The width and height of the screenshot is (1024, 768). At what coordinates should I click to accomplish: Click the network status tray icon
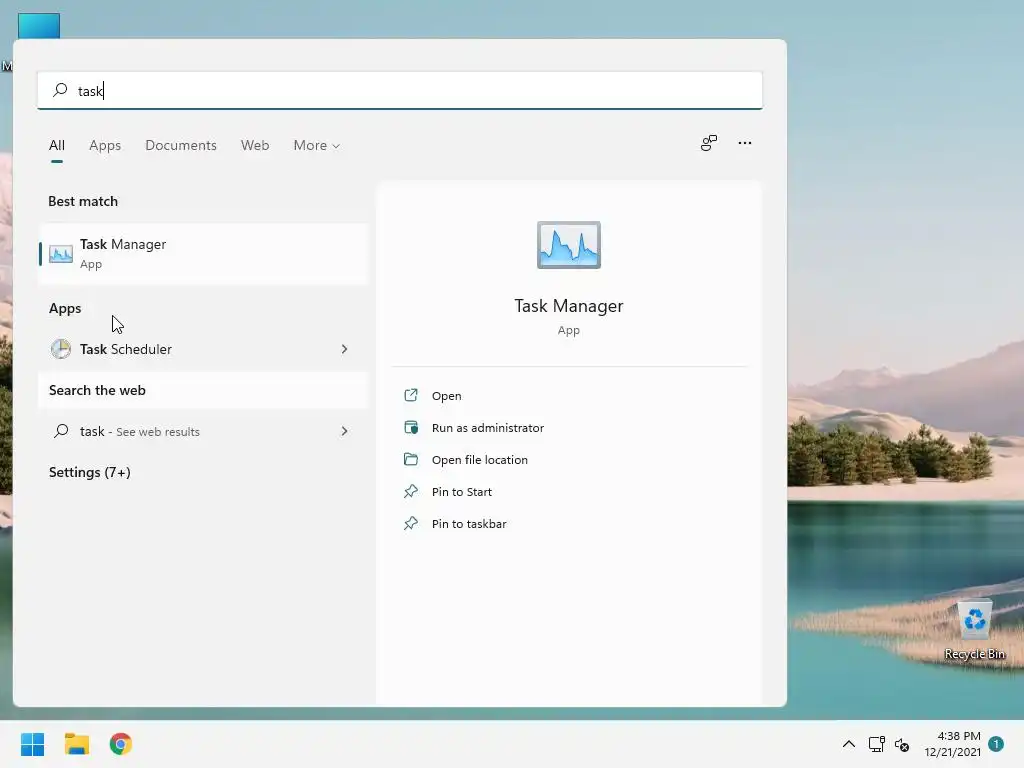tap(876, 744)
